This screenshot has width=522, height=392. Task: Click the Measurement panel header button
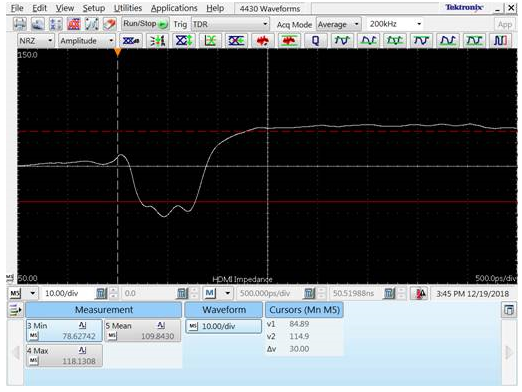pos(104,310)
